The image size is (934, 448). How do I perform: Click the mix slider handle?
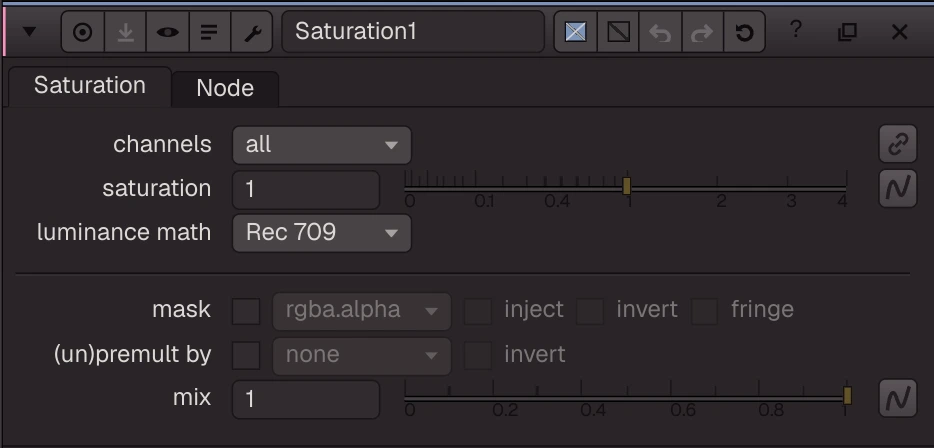(847, 396)
